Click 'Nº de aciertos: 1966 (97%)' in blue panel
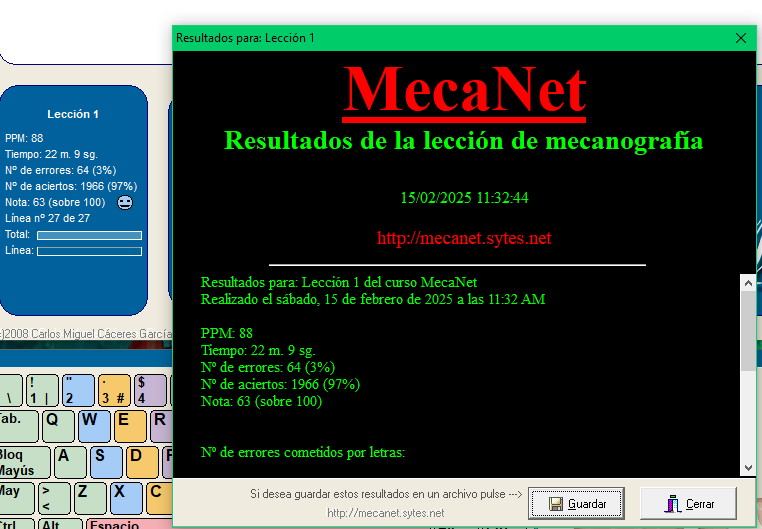Viewport: 762px width, 529px height. (x=71, y=187)
